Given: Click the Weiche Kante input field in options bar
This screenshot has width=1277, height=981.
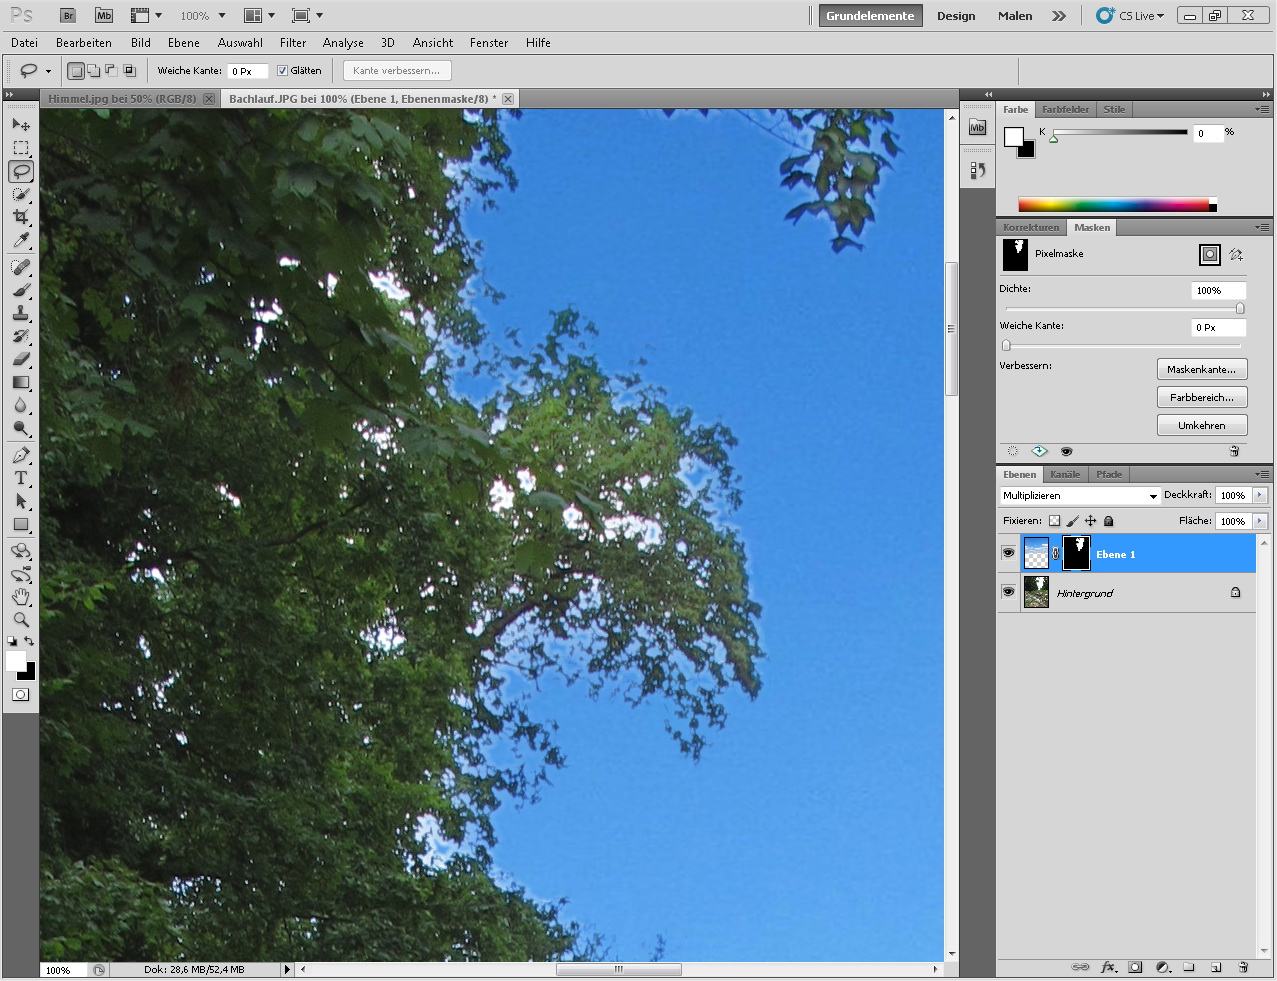Looking at the screenshot, I should pos(247,71).
